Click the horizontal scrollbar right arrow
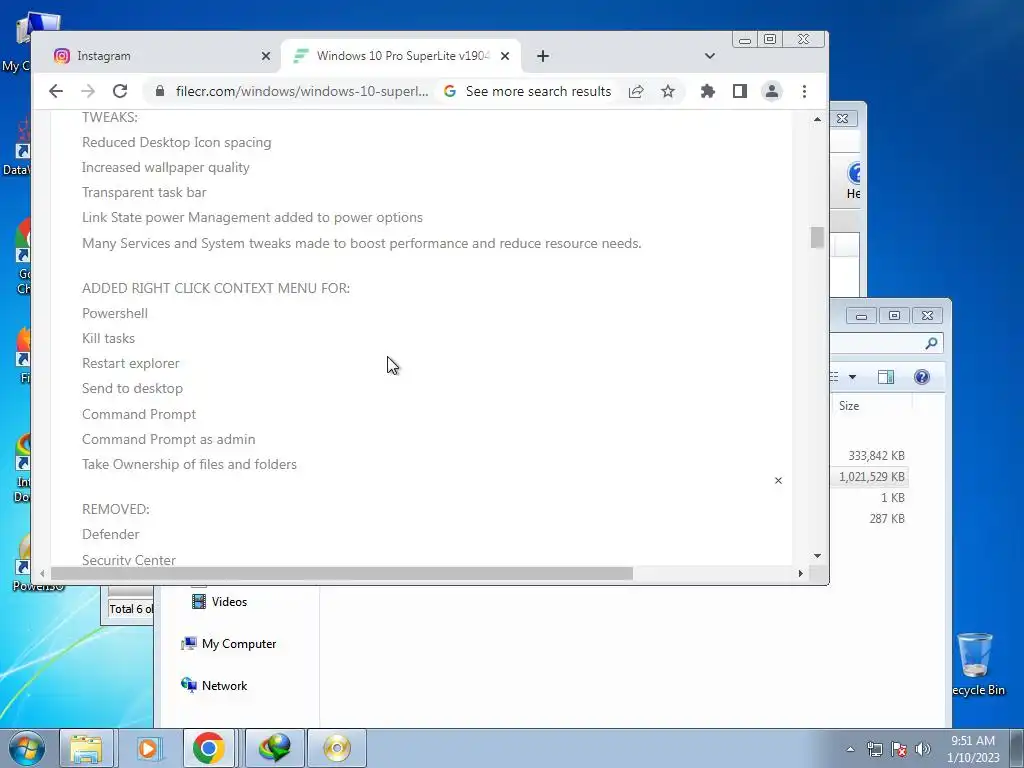This screenshot has width=1024, height=768. [x=801, y=573]
